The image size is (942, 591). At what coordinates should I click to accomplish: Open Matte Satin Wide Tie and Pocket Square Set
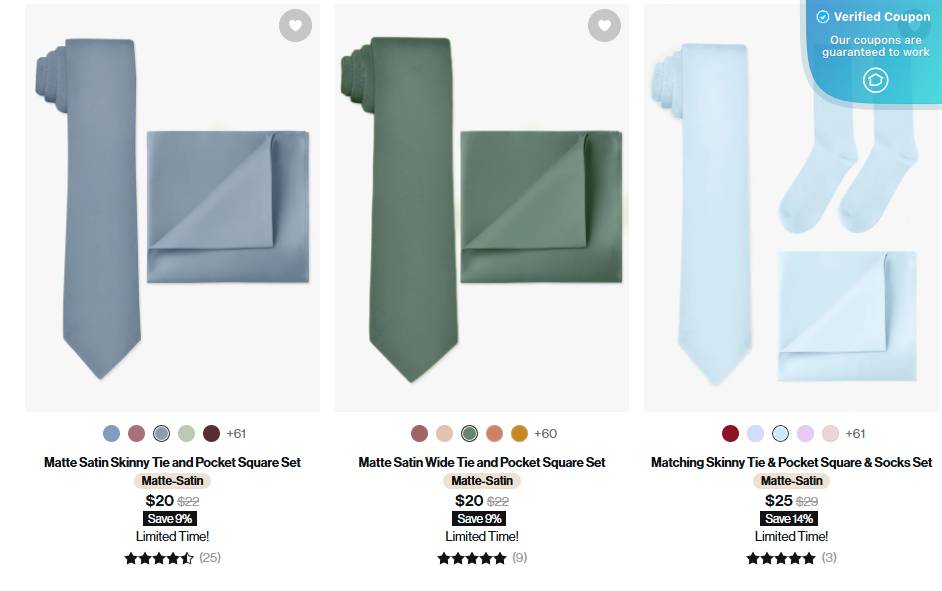coord(482,462)
